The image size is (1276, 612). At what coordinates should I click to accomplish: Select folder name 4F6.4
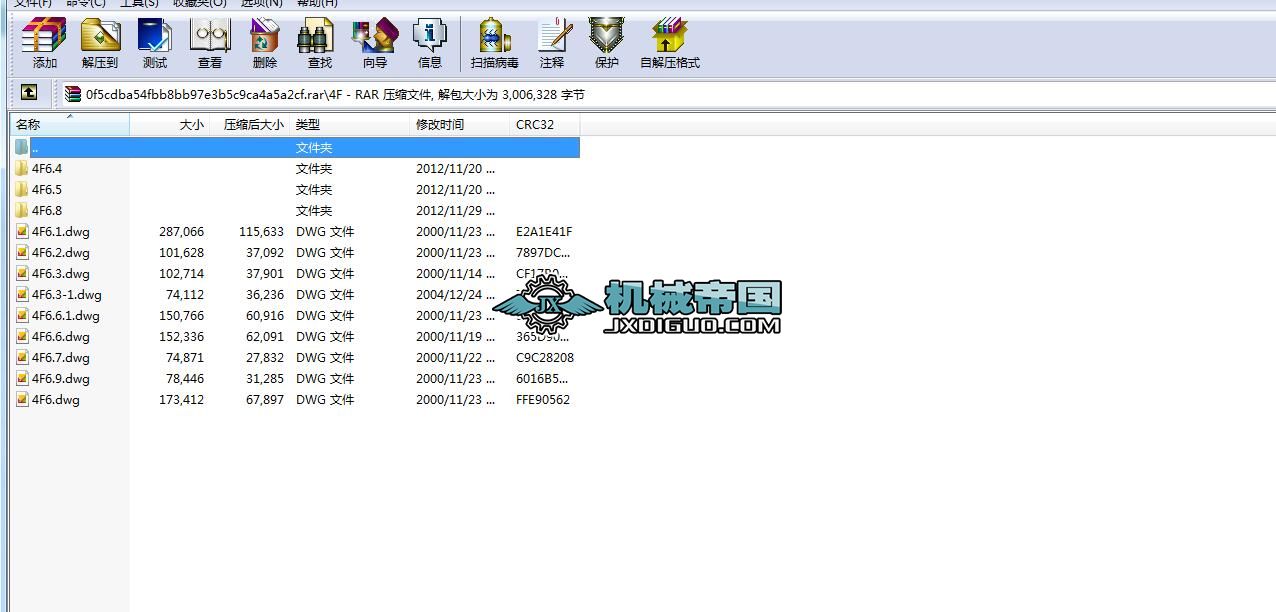tap(47, 168)
